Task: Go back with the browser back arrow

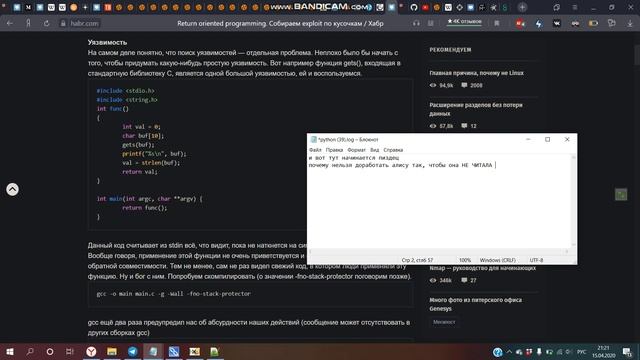Action: tap(10, 23)
